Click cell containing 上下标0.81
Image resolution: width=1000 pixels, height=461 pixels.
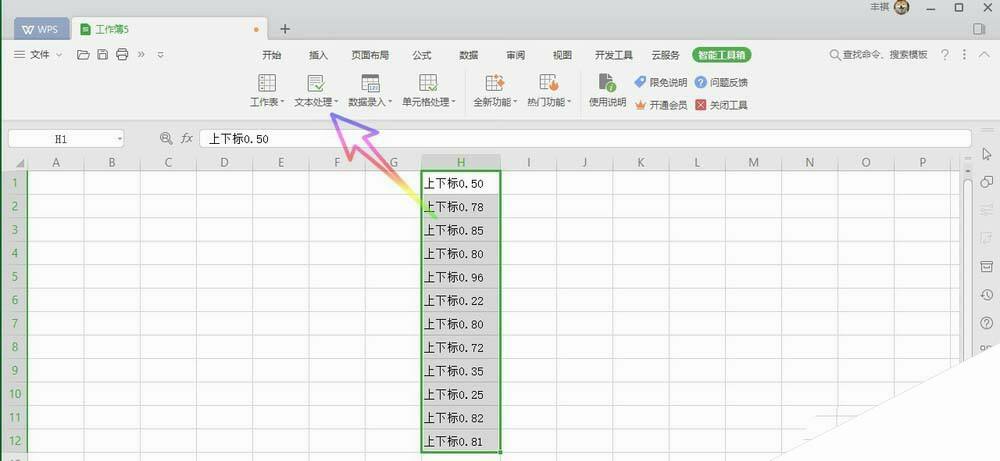tap(461, 441)
